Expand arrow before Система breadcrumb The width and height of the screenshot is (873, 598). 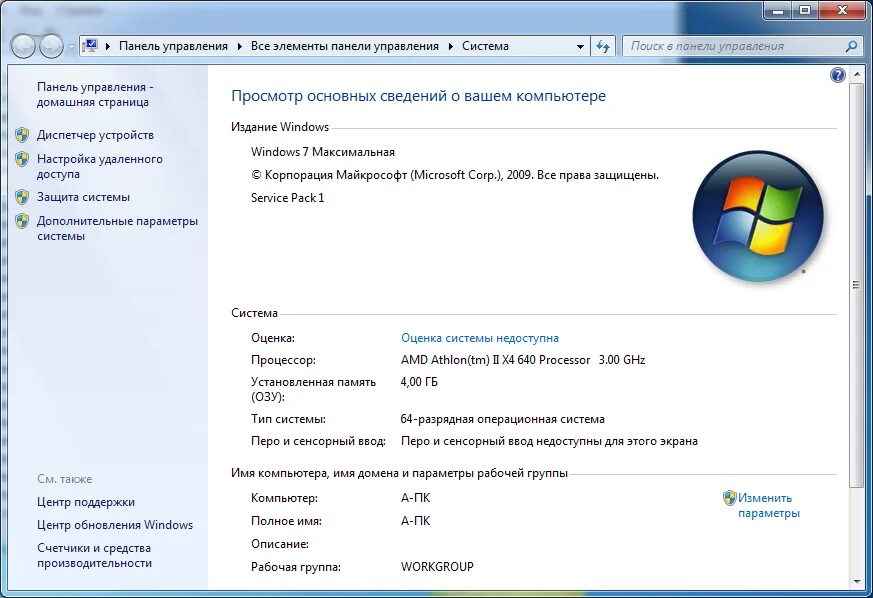pyautogui.click(x=451, y=46)
